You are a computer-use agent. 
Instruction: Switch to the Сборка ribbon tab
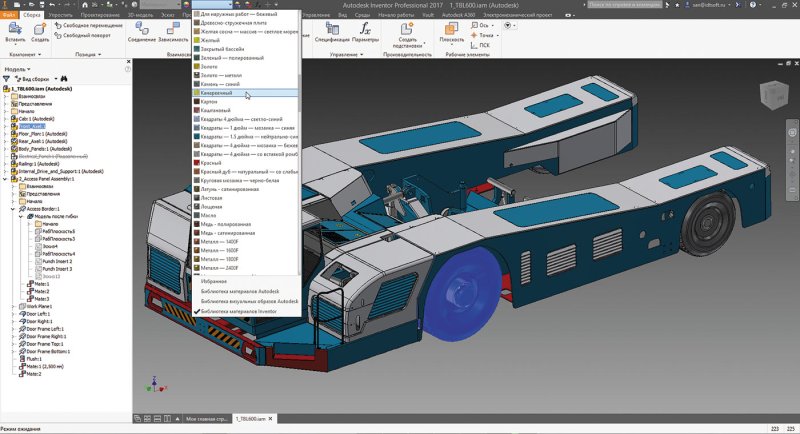point(32,17)
